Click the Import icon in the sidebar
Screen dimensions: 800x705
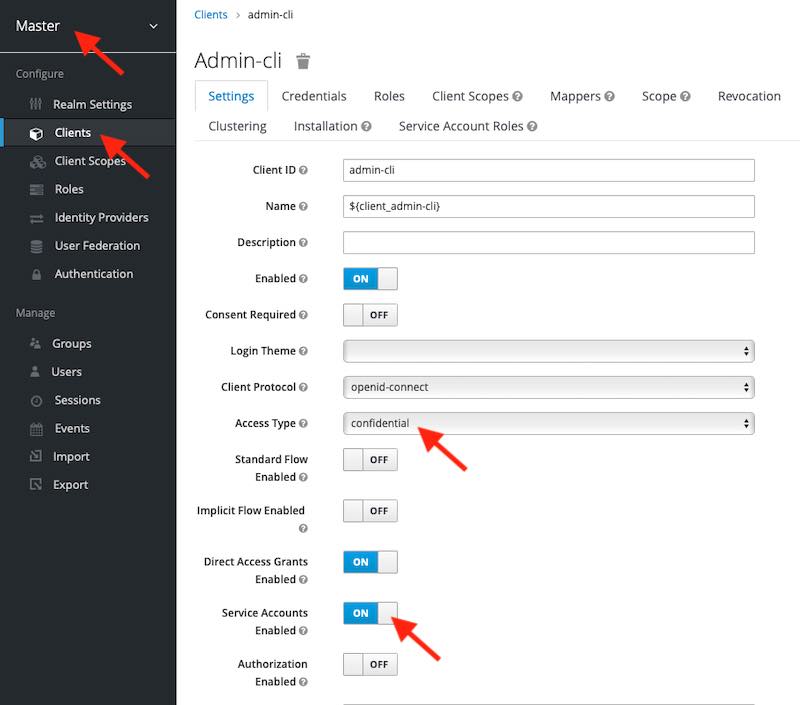click(x=36, y=456)
